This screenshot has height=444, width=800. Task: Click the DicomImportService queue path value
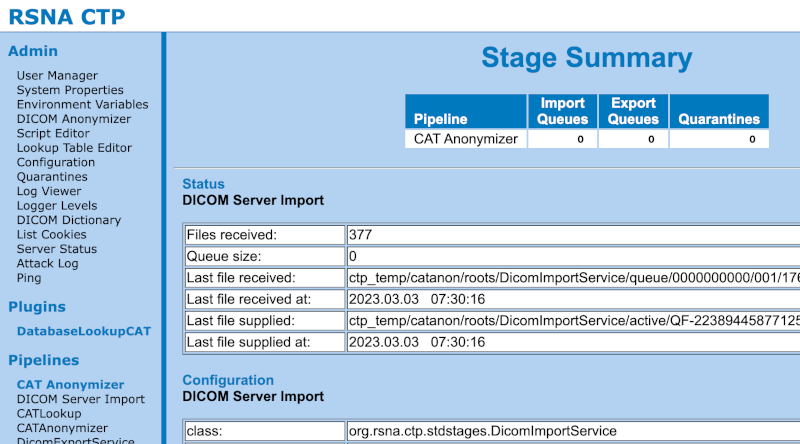(x=574, y=278)
